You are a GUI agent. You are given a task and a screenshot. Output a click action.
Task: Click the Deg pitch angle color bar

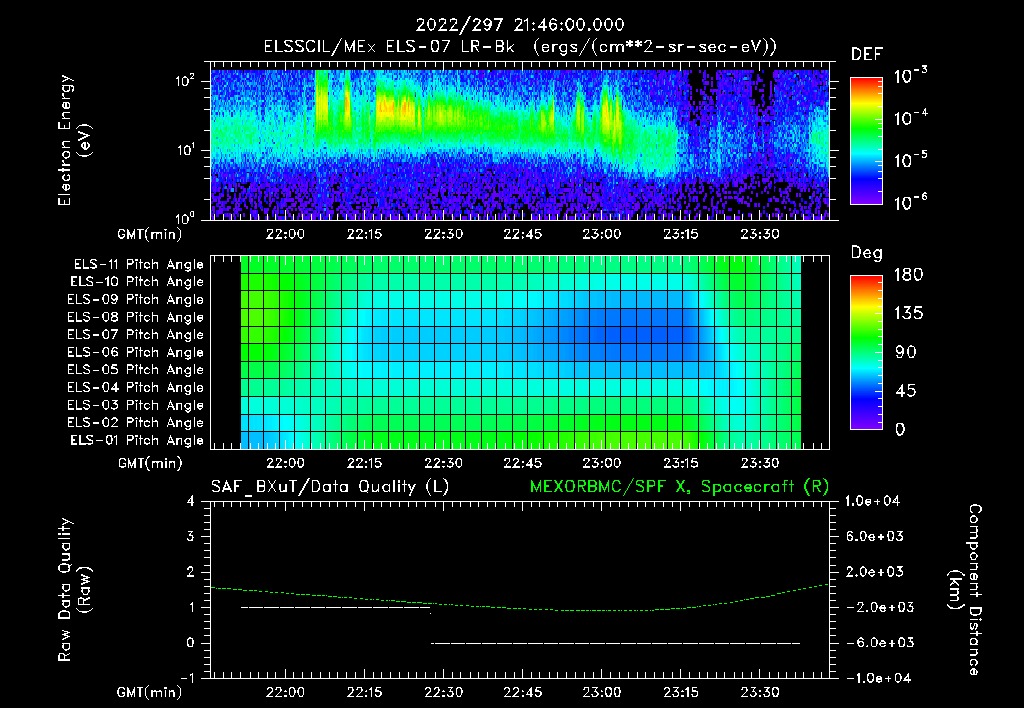[x=866, y=353]
